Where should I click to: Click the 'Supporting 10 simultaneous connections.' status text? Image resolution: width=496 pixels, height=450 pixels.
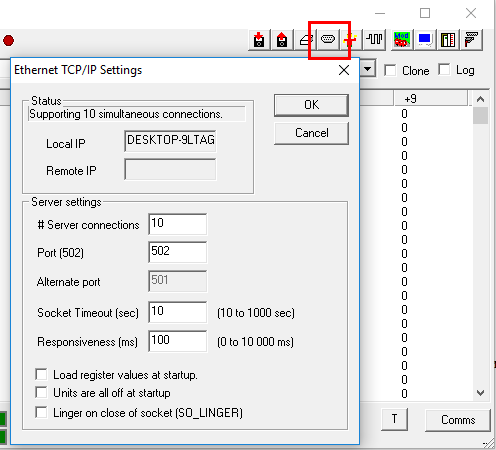(x=126, y=114)
